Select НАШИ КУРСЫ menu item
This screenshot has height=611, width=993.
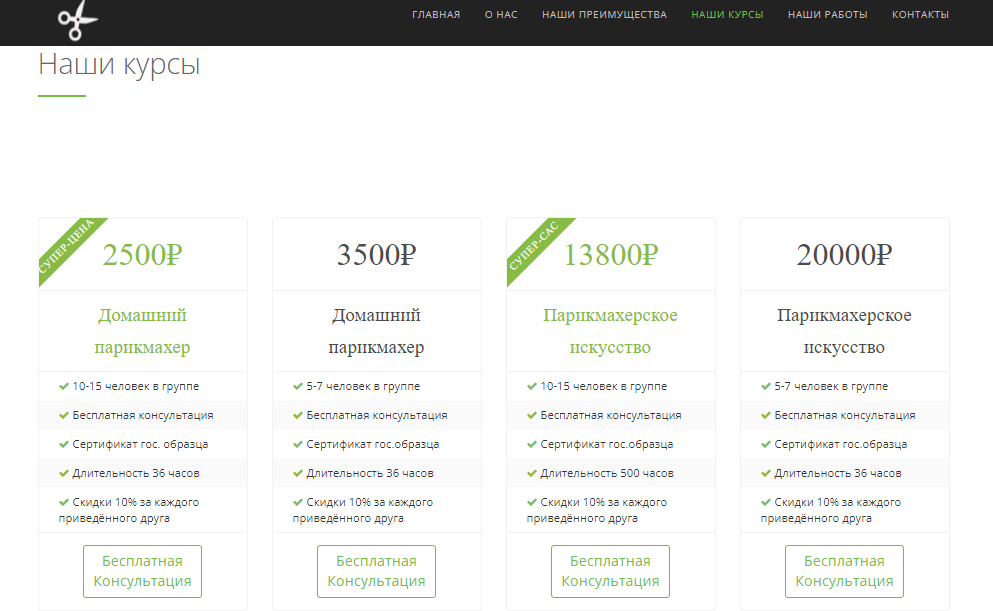coord(727,15)
